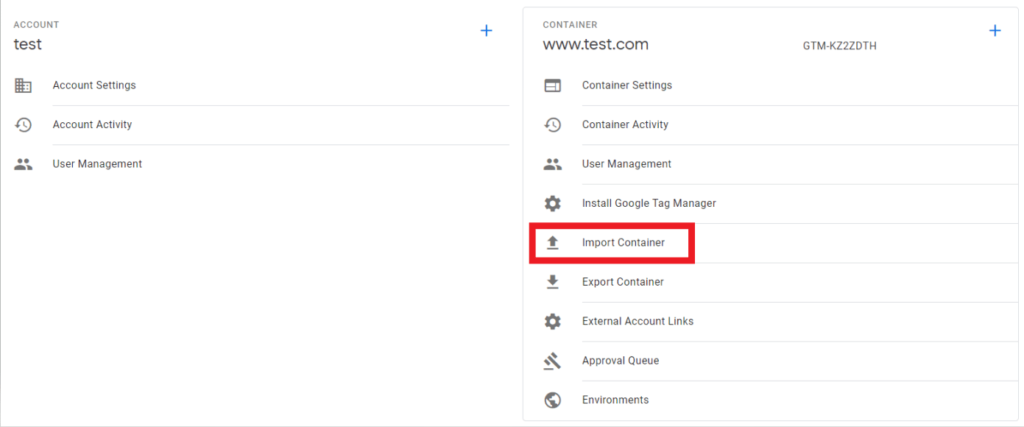Screen dimensions: 1024x427
Task: Click the Export Container download icon
Action: pyautogui.click(x=552, y=282)
